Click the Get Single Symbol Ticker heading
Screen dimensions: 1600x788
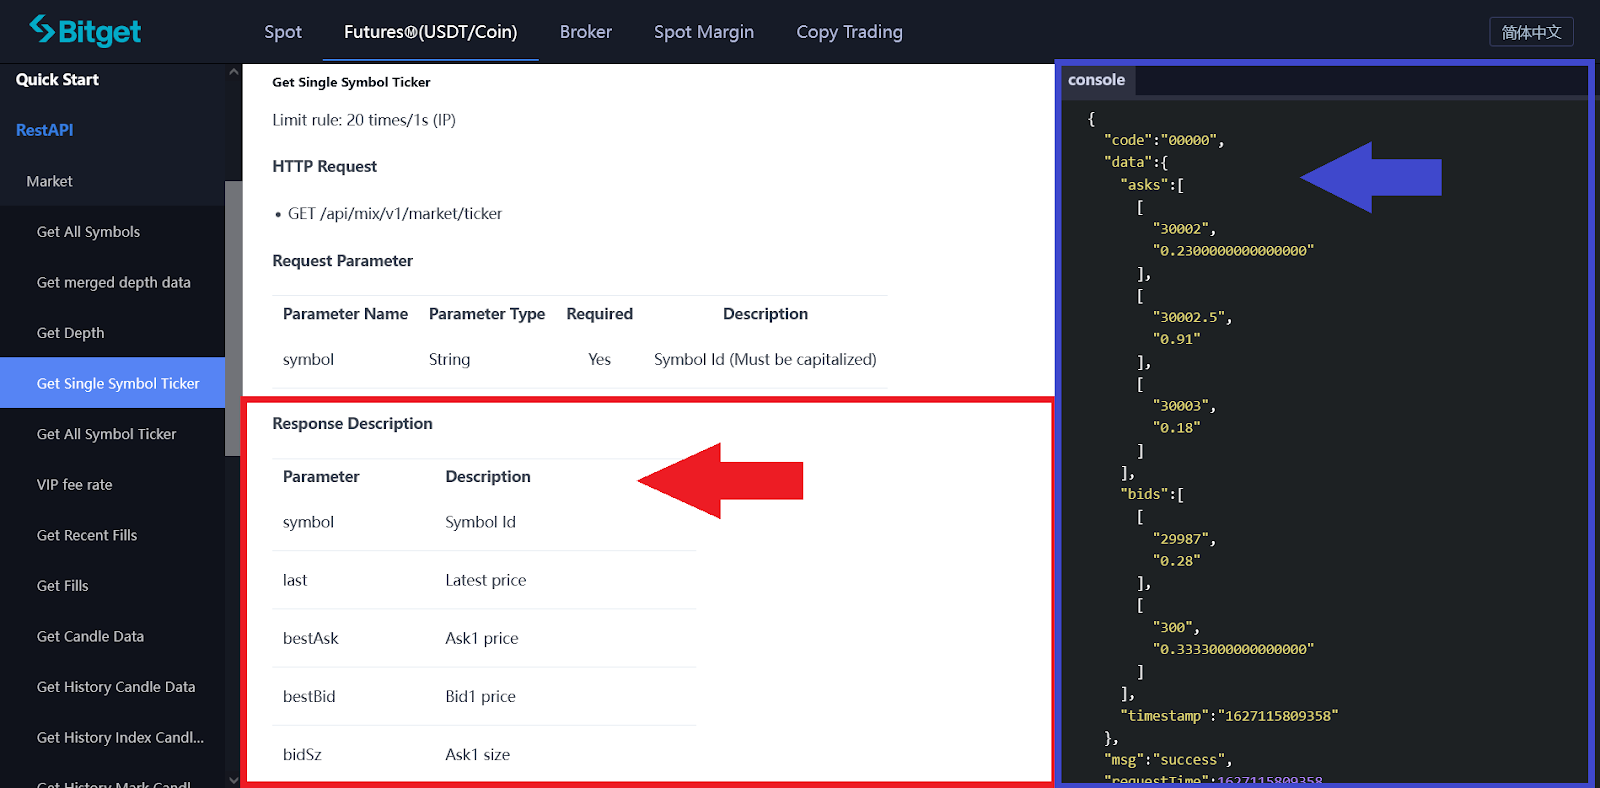coord(351,83)
